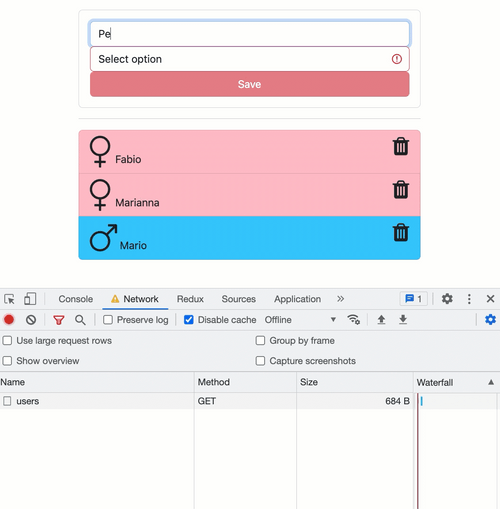500x509 pixels.
Task: Clear the network log
Action: 31,320
